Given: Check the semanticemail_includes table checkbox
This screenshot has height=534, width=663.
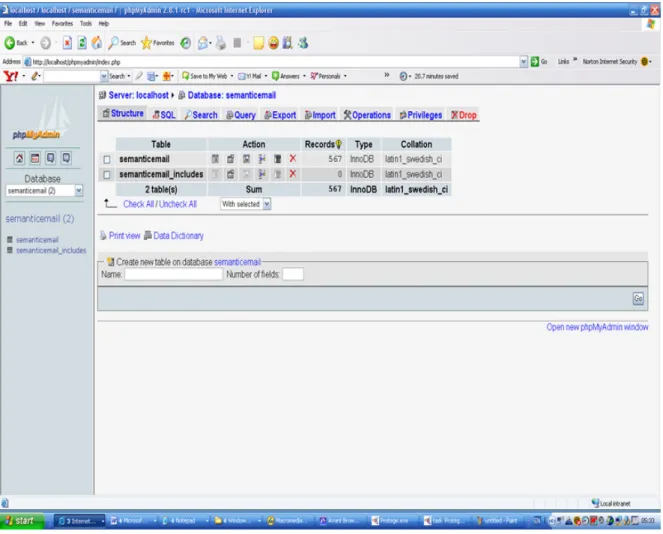Looking at the screenshot, I should click(x=107, y=175).
